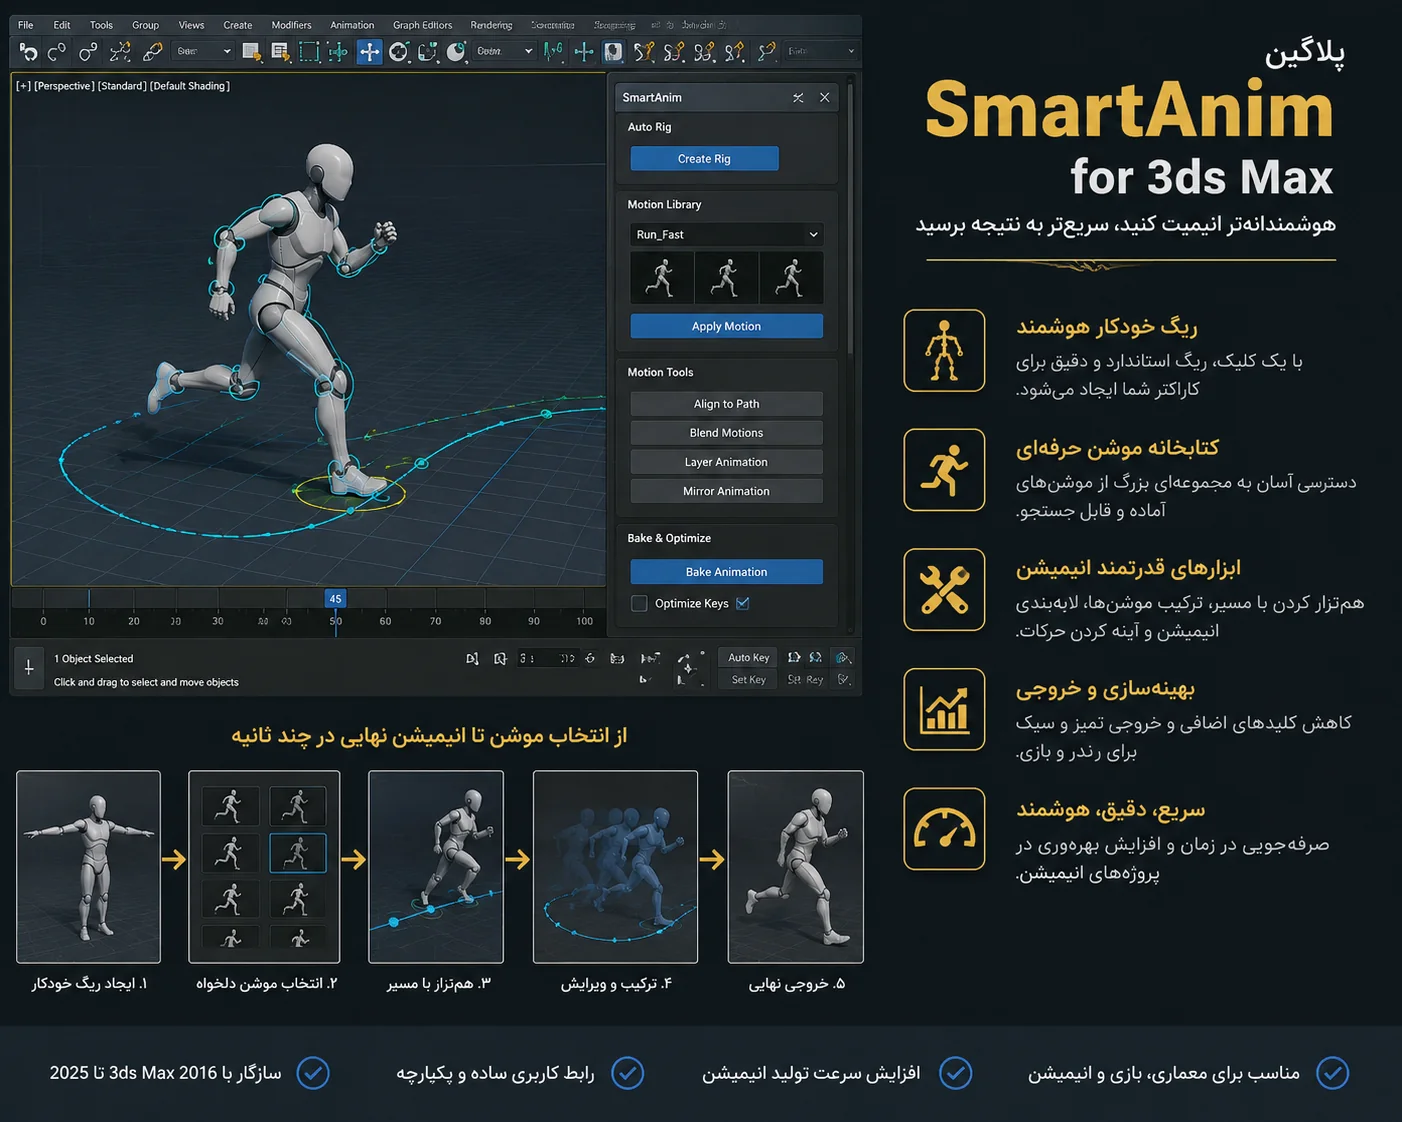Open the Edit menu
The image size is (1402, 1122).
point(62,25)
